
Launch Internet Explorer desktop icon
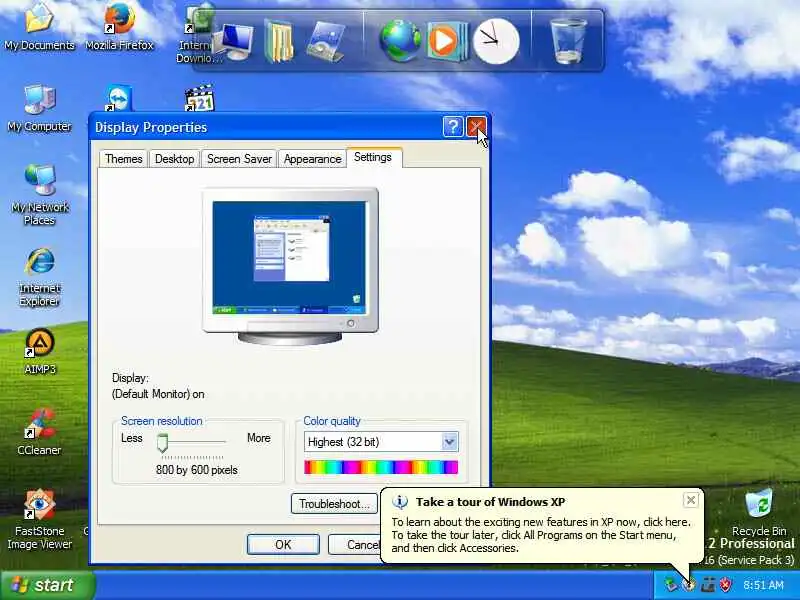(39, 277)
